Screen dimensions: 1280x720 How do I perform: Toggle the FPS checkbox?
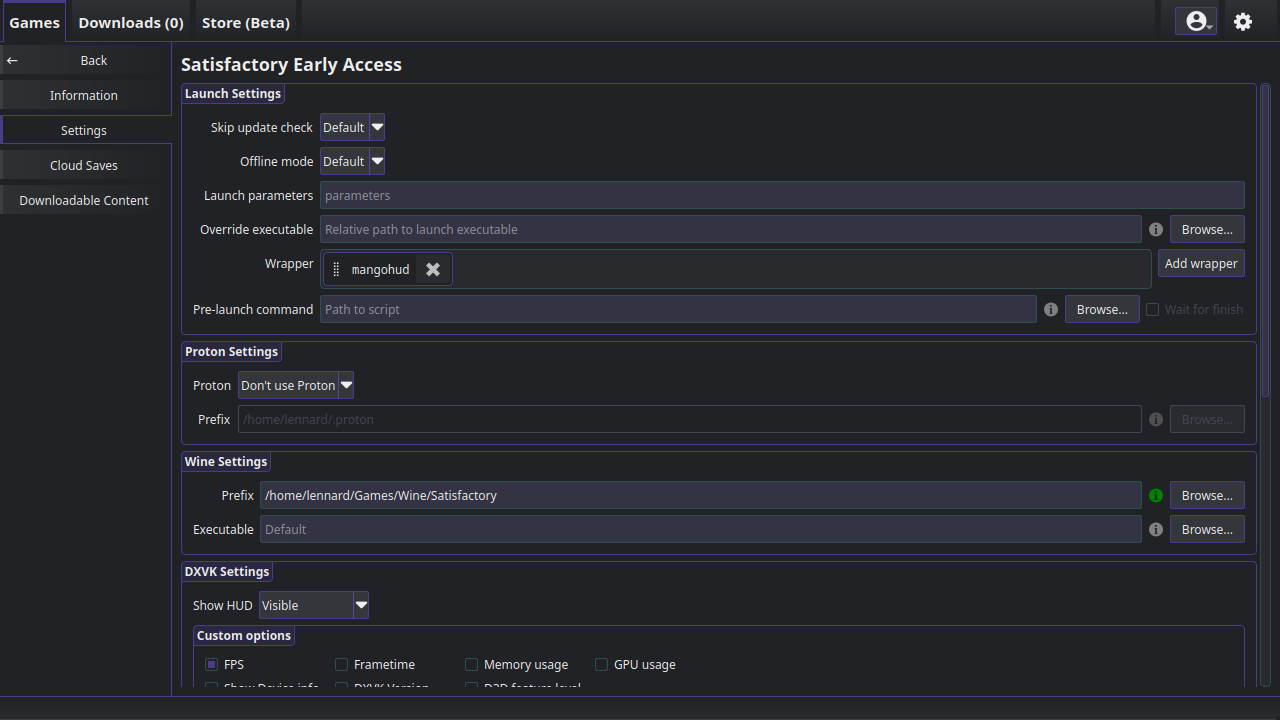[211, 664]
